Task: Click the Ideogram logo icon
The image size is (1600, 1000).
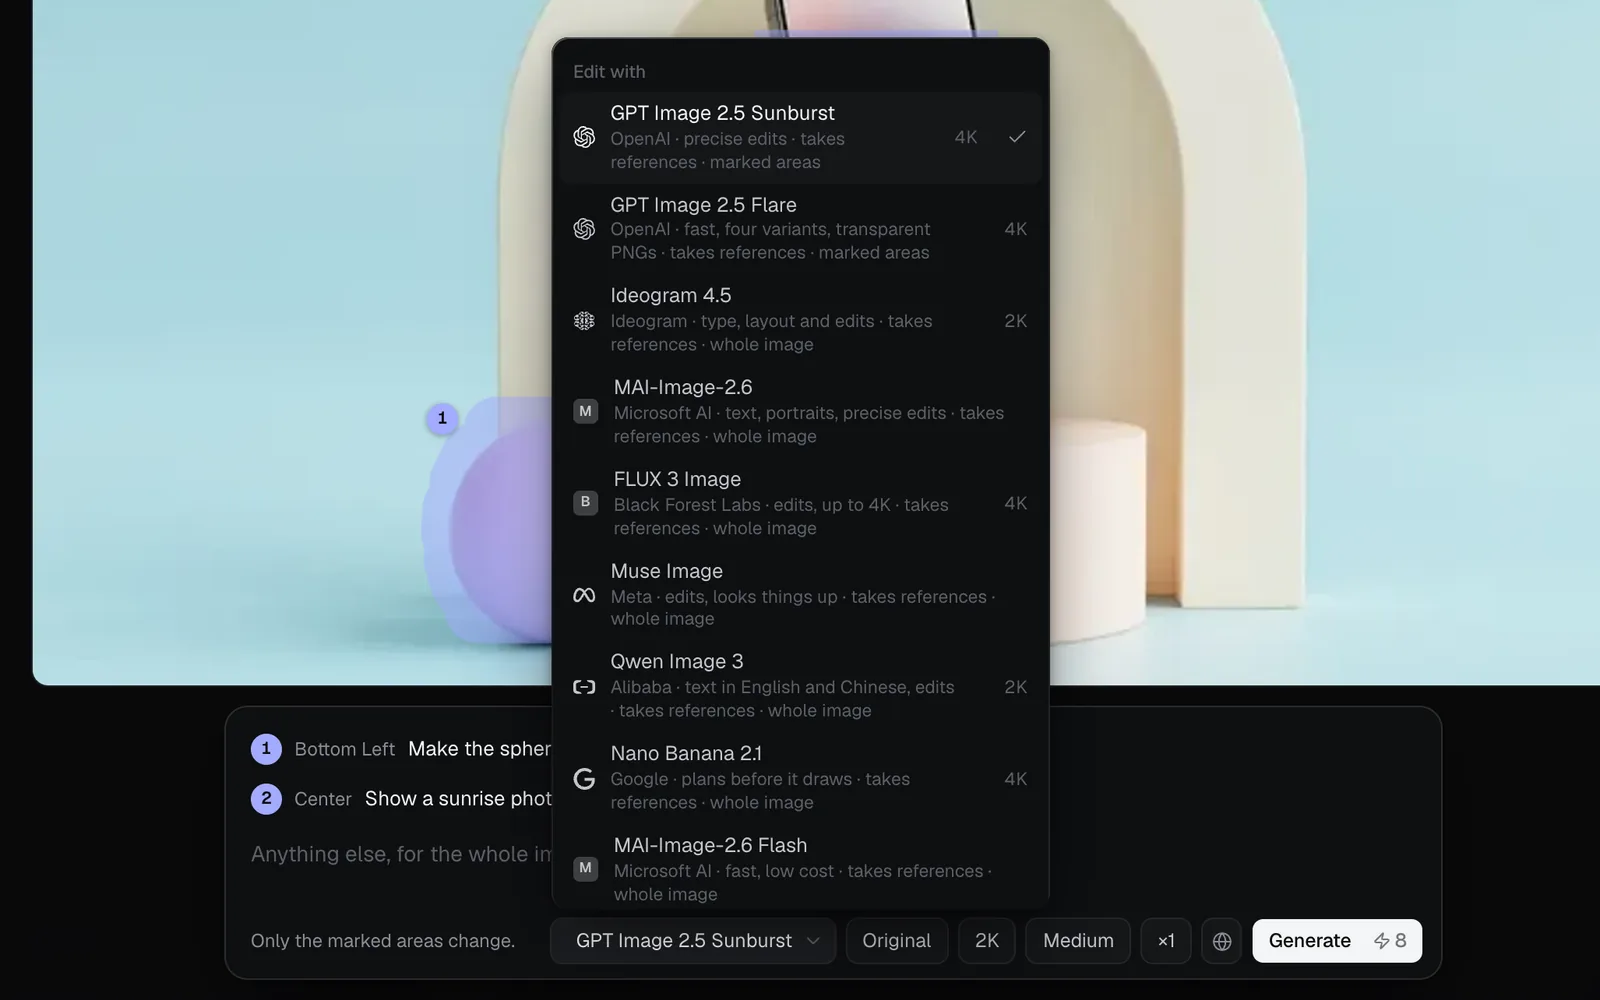Action: [x=584, y=321]
